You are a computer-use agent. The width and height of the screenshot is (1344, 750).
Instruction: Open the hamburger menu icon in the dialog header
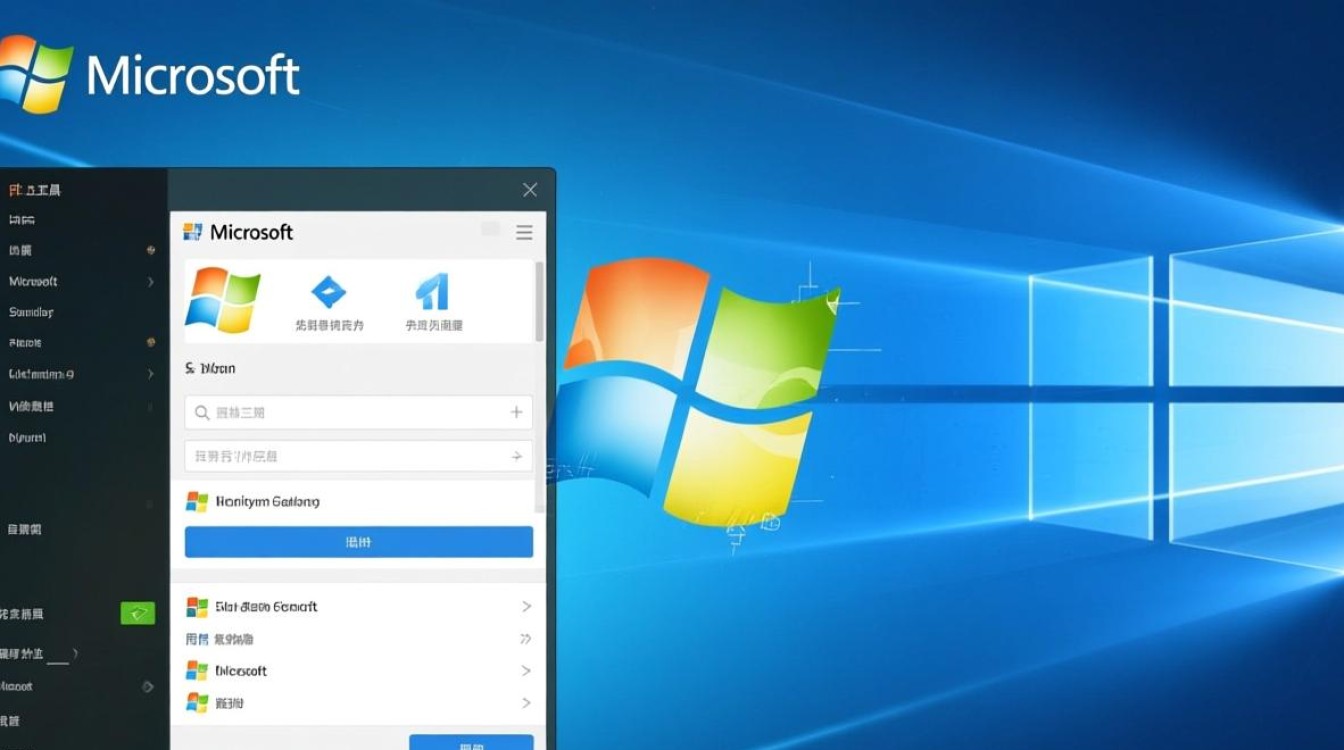click(524, 232)
